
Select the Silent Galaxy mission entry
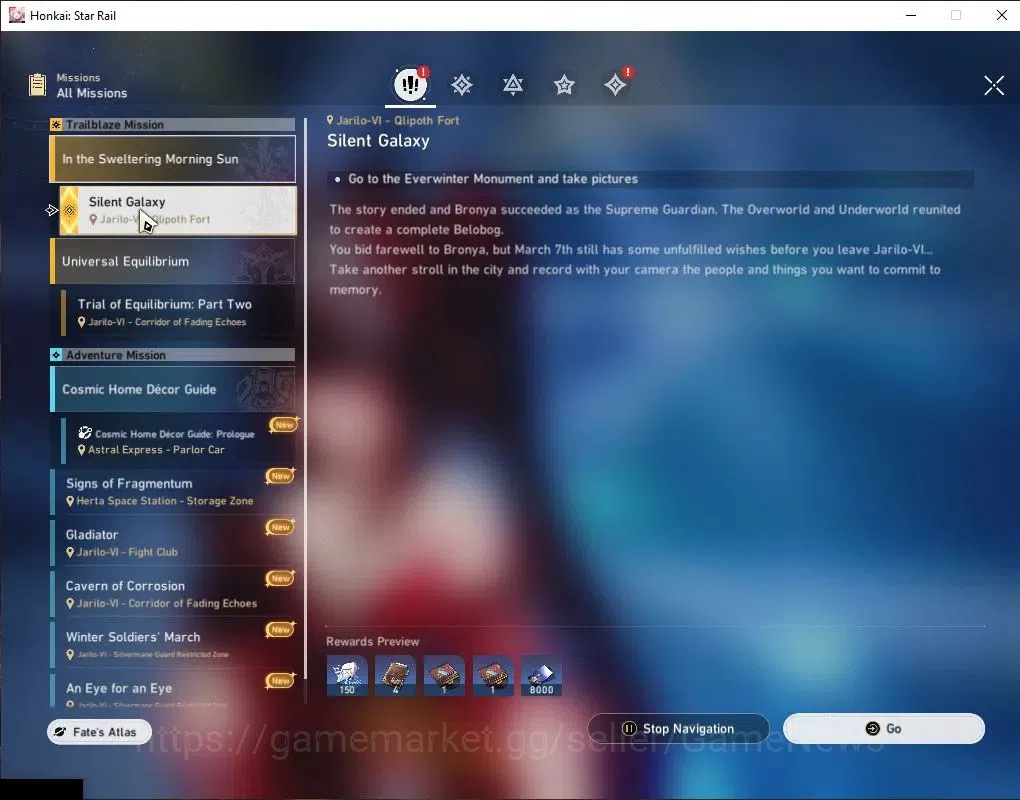[178, 210]
